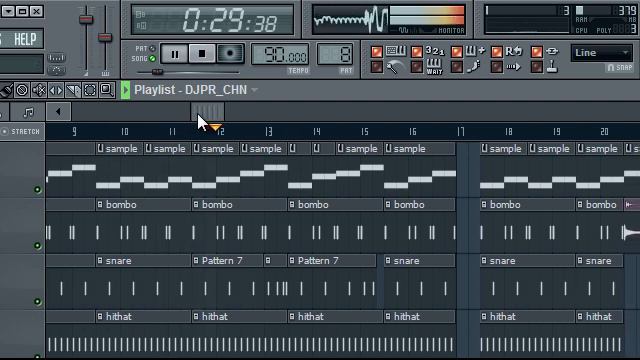Pause playback with the pause button
This screenshot has height=360, width=640.
[x=175, y=54]
